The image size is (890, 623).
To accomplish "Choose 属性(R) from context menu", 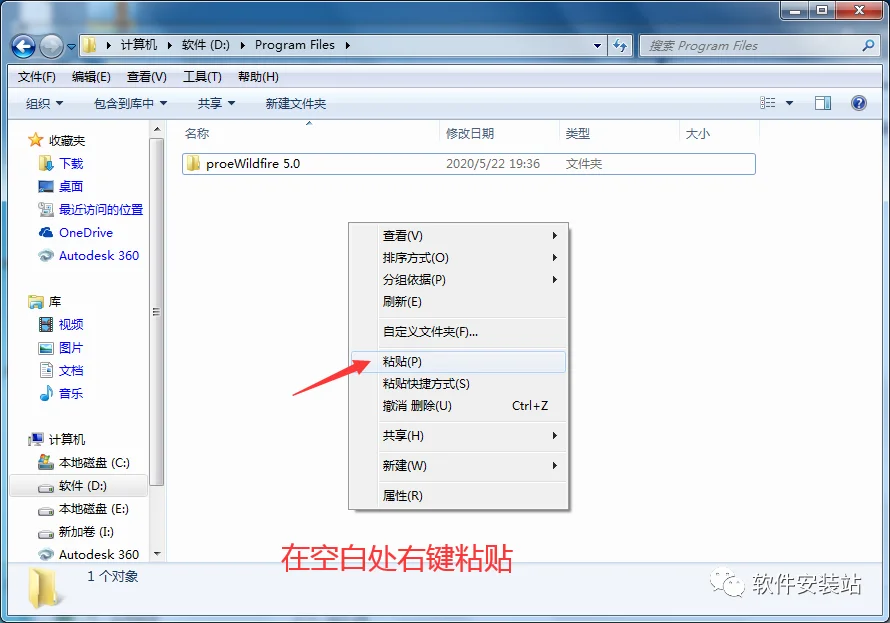I will [x=459, y=496].
